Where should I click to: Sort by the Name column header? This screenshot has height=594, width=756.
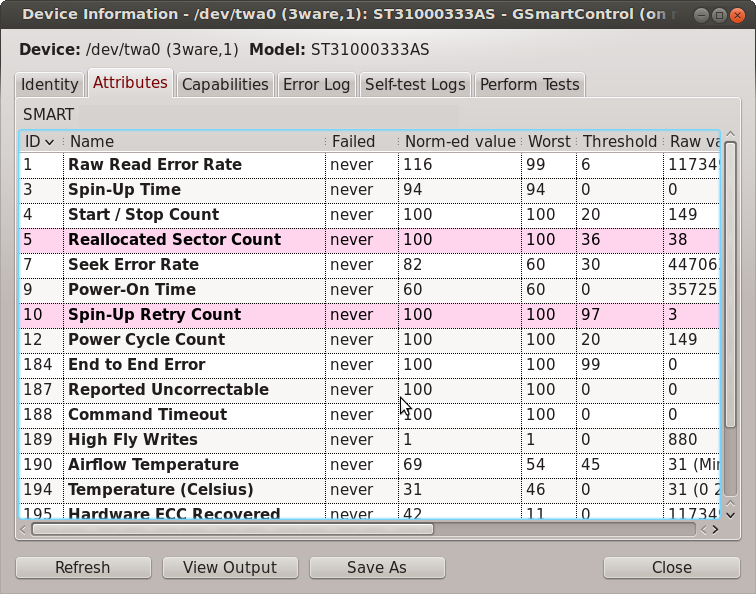(x=194, y=142)
